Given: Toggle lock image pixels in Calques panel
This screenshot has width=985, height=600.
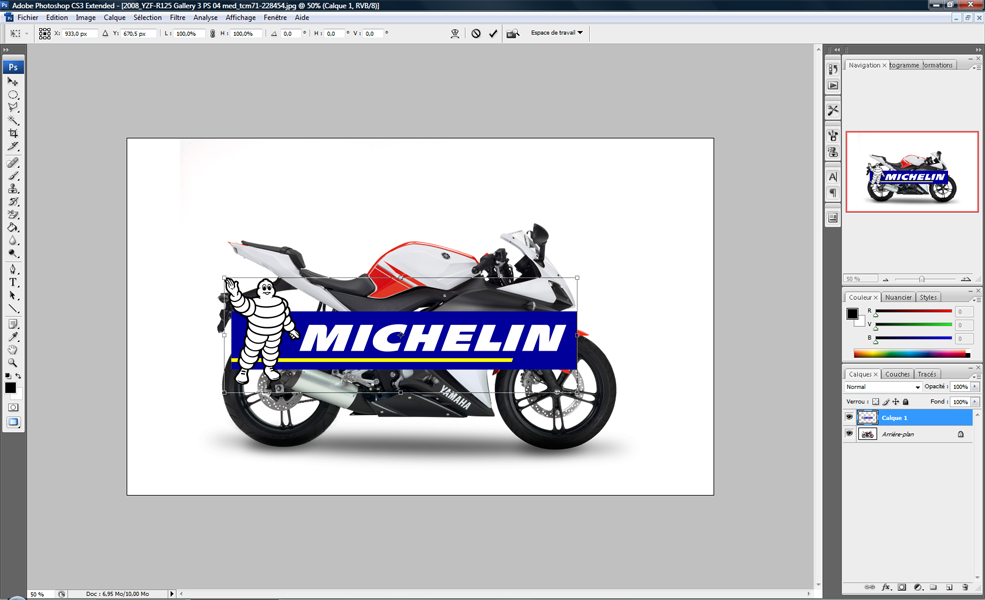Looking at the screenshot, I should 886,401.
